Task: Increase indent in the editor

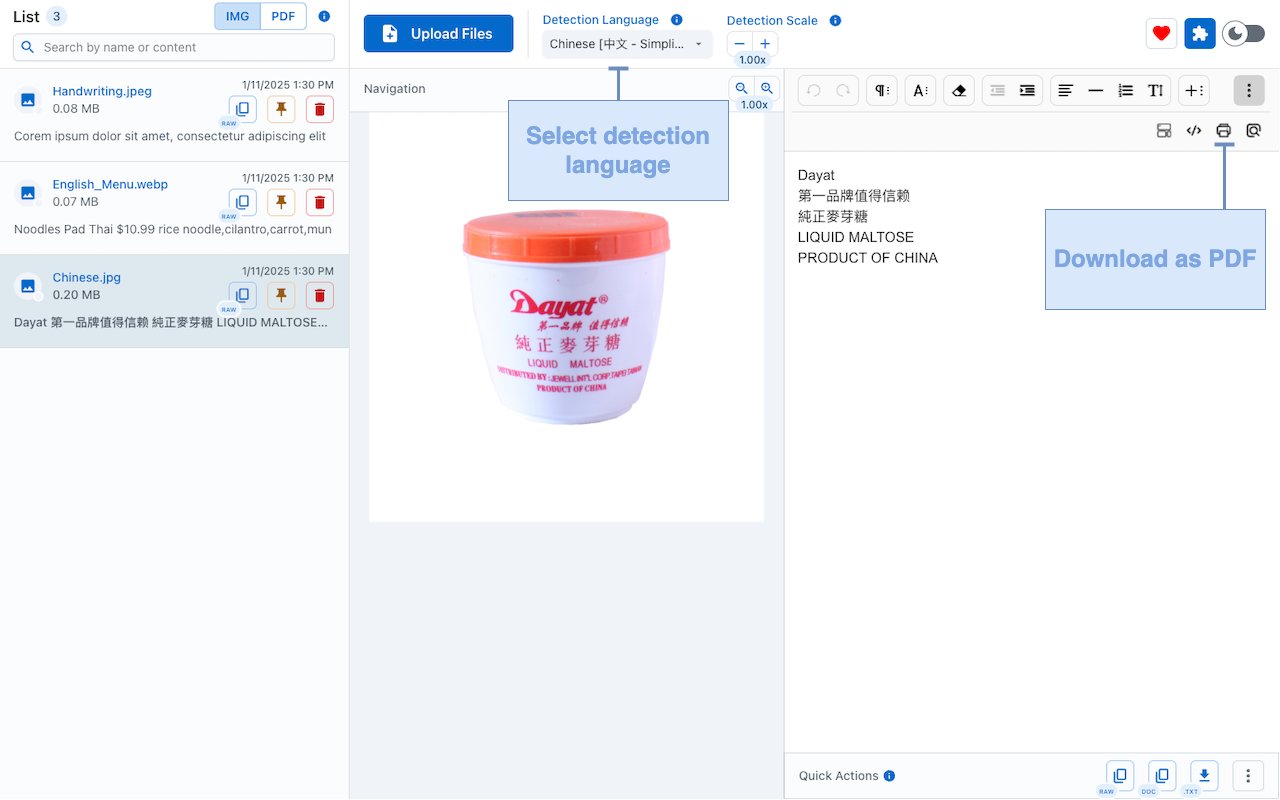Action: tap(1027, 90)
